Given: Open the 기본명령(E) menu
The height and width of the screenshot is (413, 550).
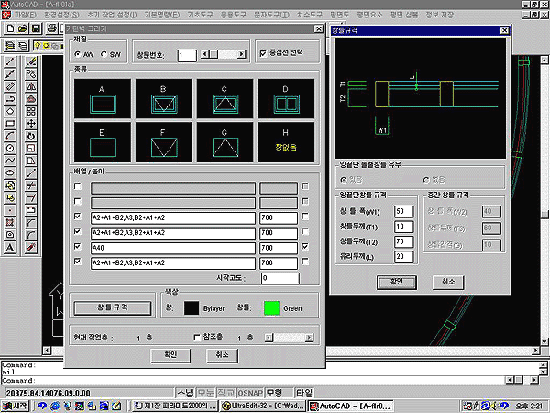Looking at the screenshot, I should coord(162,15).
